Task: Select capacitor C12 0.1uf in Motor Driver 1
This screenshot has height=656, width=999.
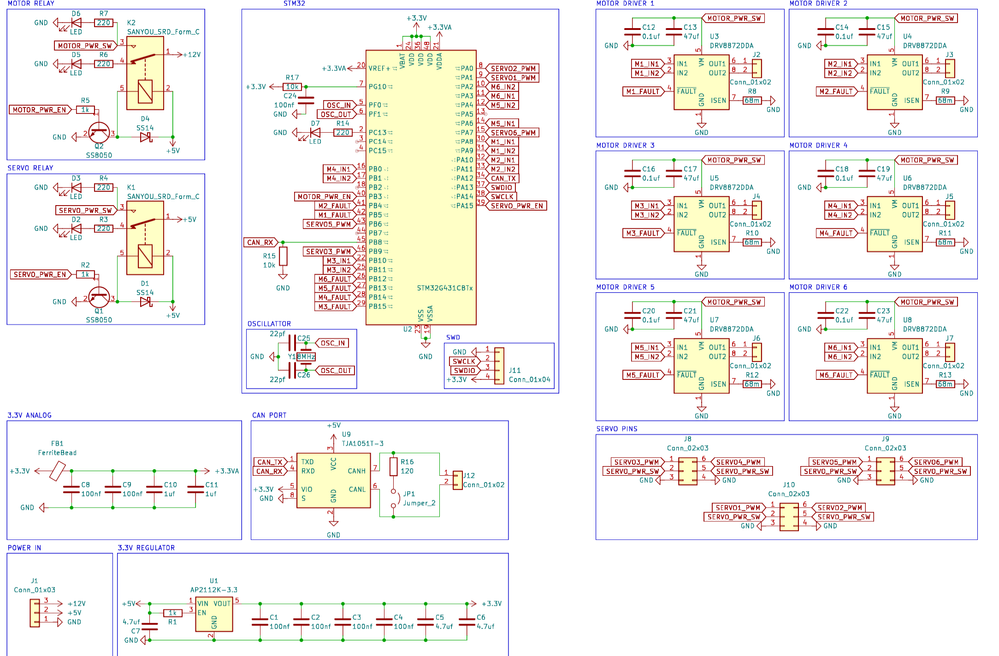Action: (x=632, y=32)
